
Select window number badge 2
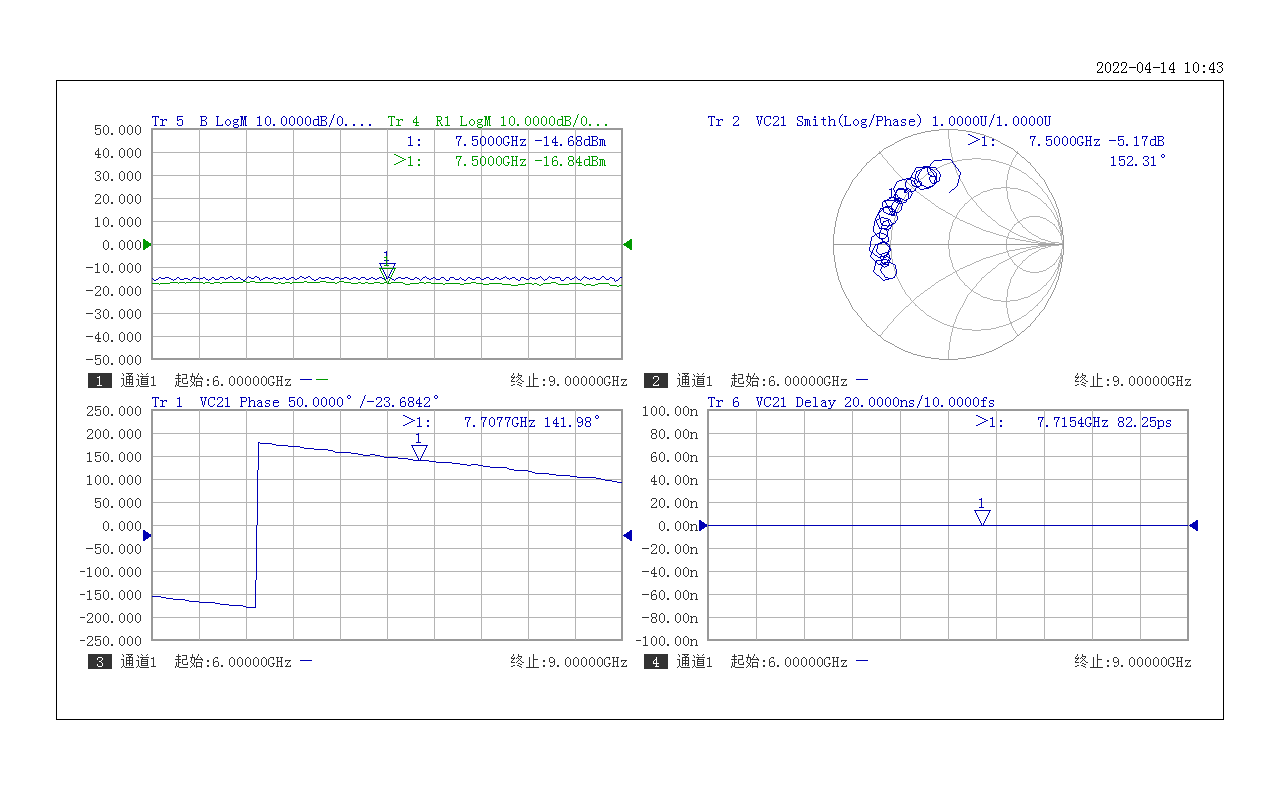coord(656,381)
